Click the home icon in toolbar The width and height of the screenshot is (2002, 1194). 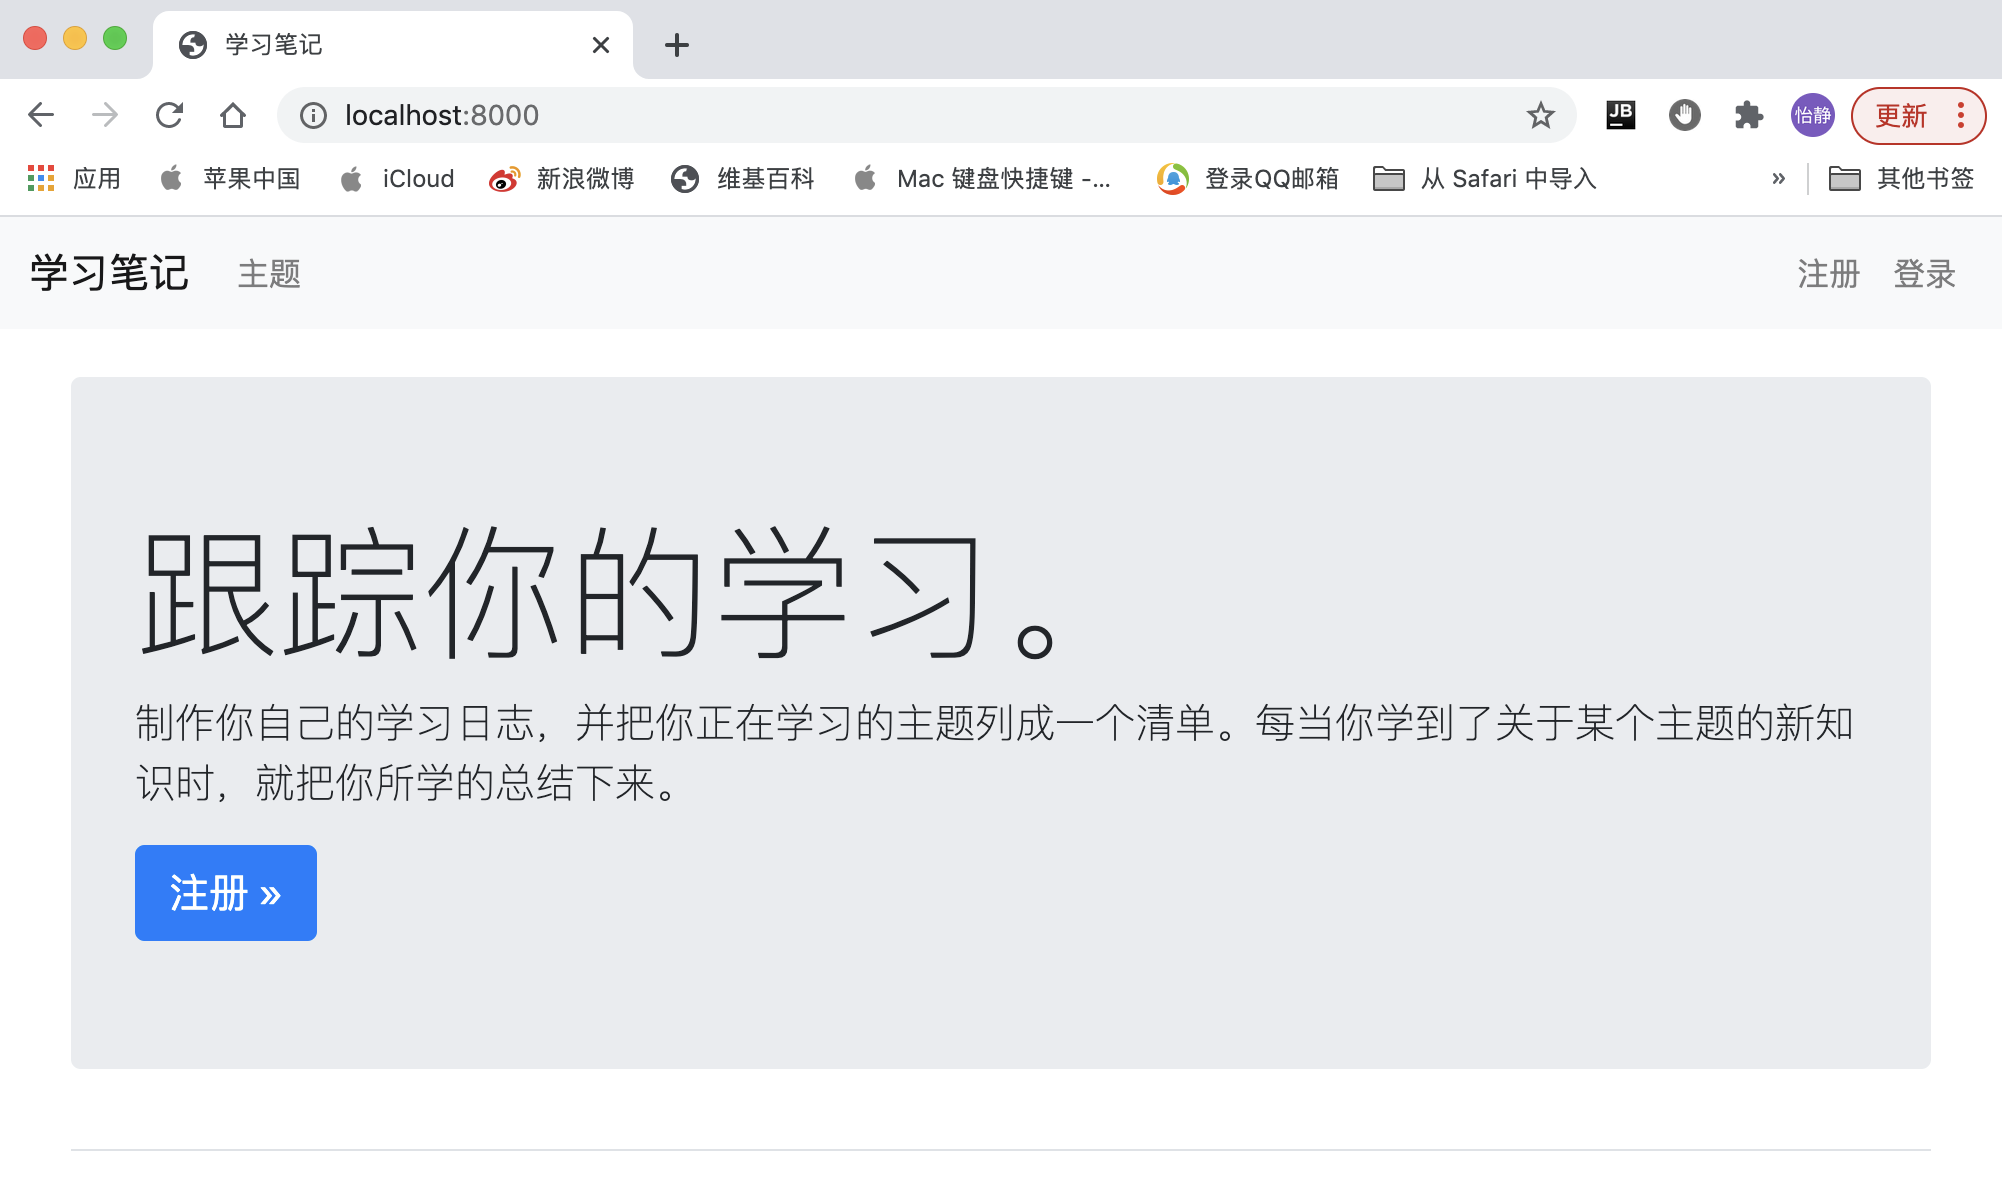(233, 115)
